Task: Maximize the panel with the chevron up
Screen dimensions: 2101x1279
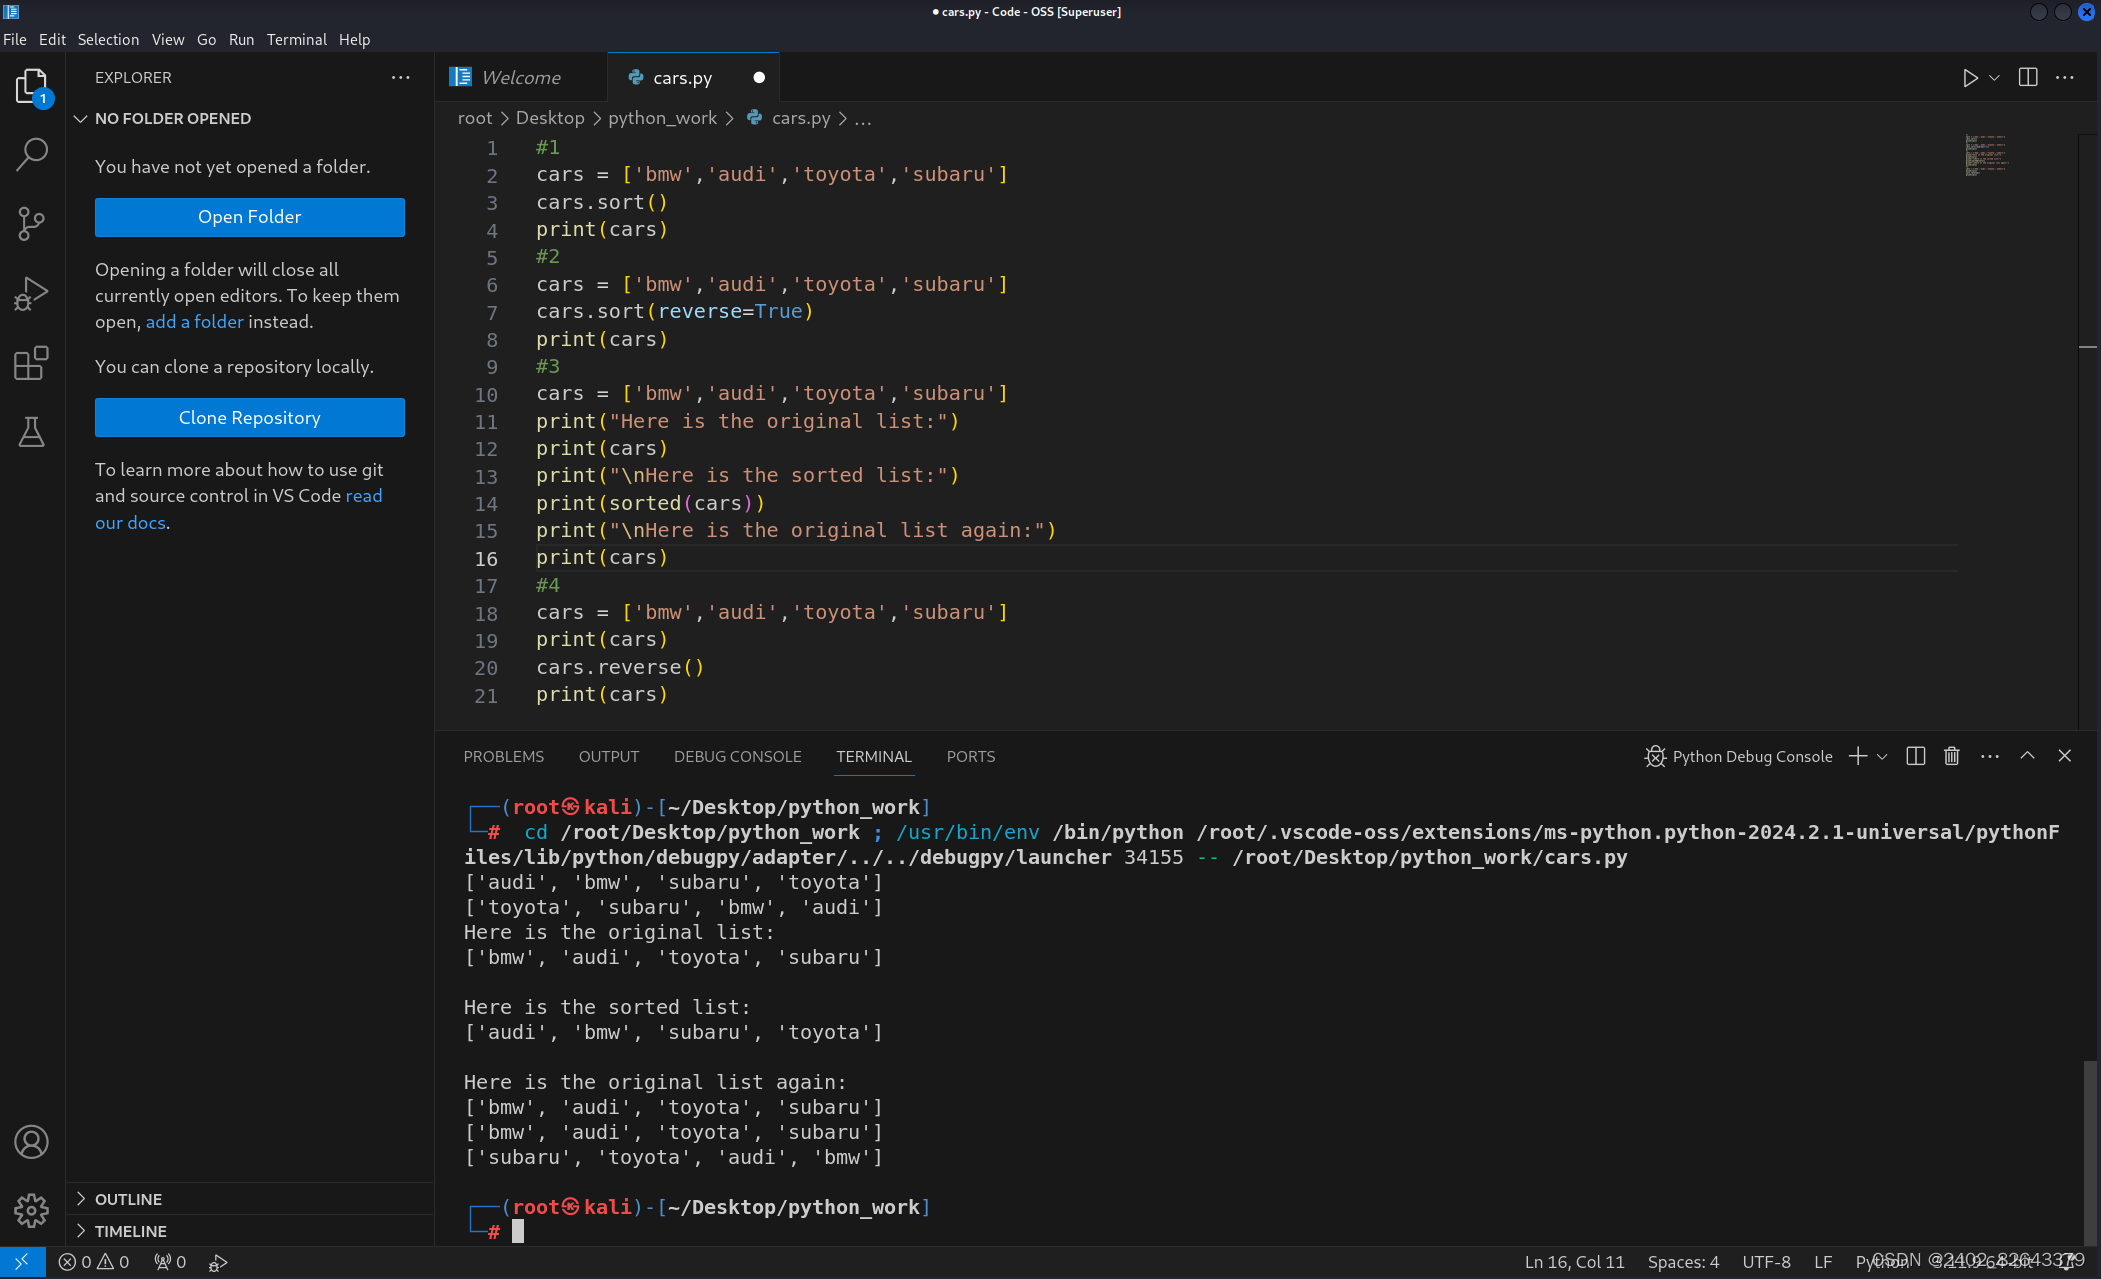Action: (x=2027, y=756)
